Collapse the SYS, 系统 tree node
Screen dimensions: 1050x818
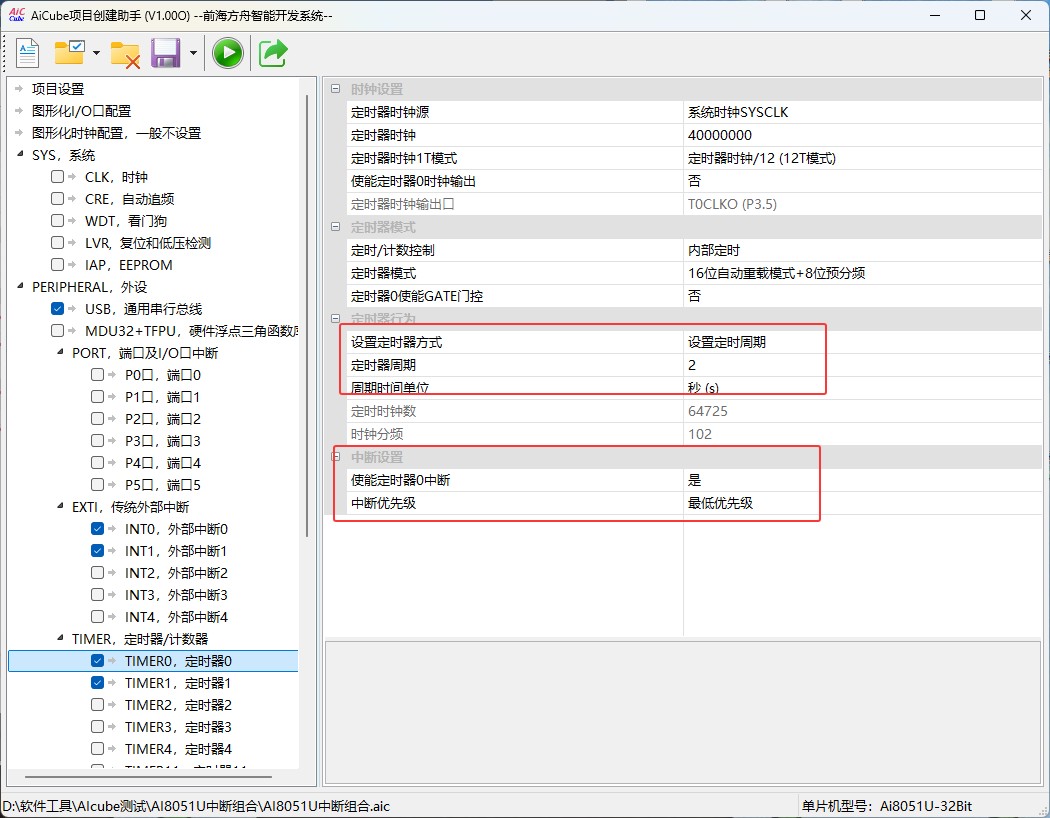[x=20, y=155]
